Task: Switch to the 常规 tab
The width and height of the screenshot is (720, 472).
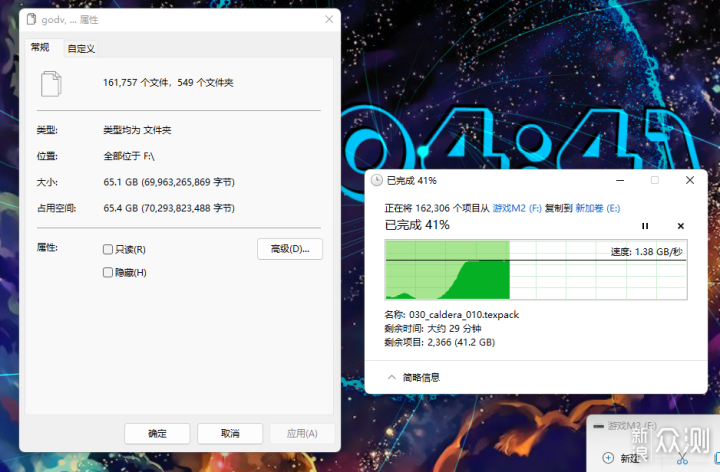Action: (x=40, y=47)
